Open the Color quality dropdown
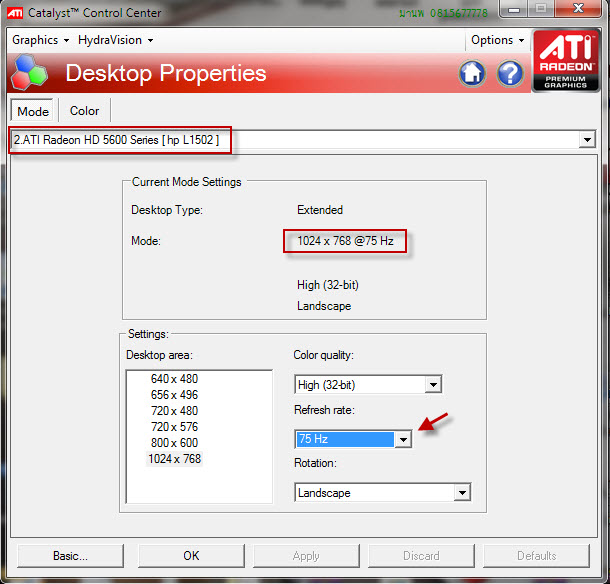The height and width of the screenshot is (584, 610). (x=368, y=385)
